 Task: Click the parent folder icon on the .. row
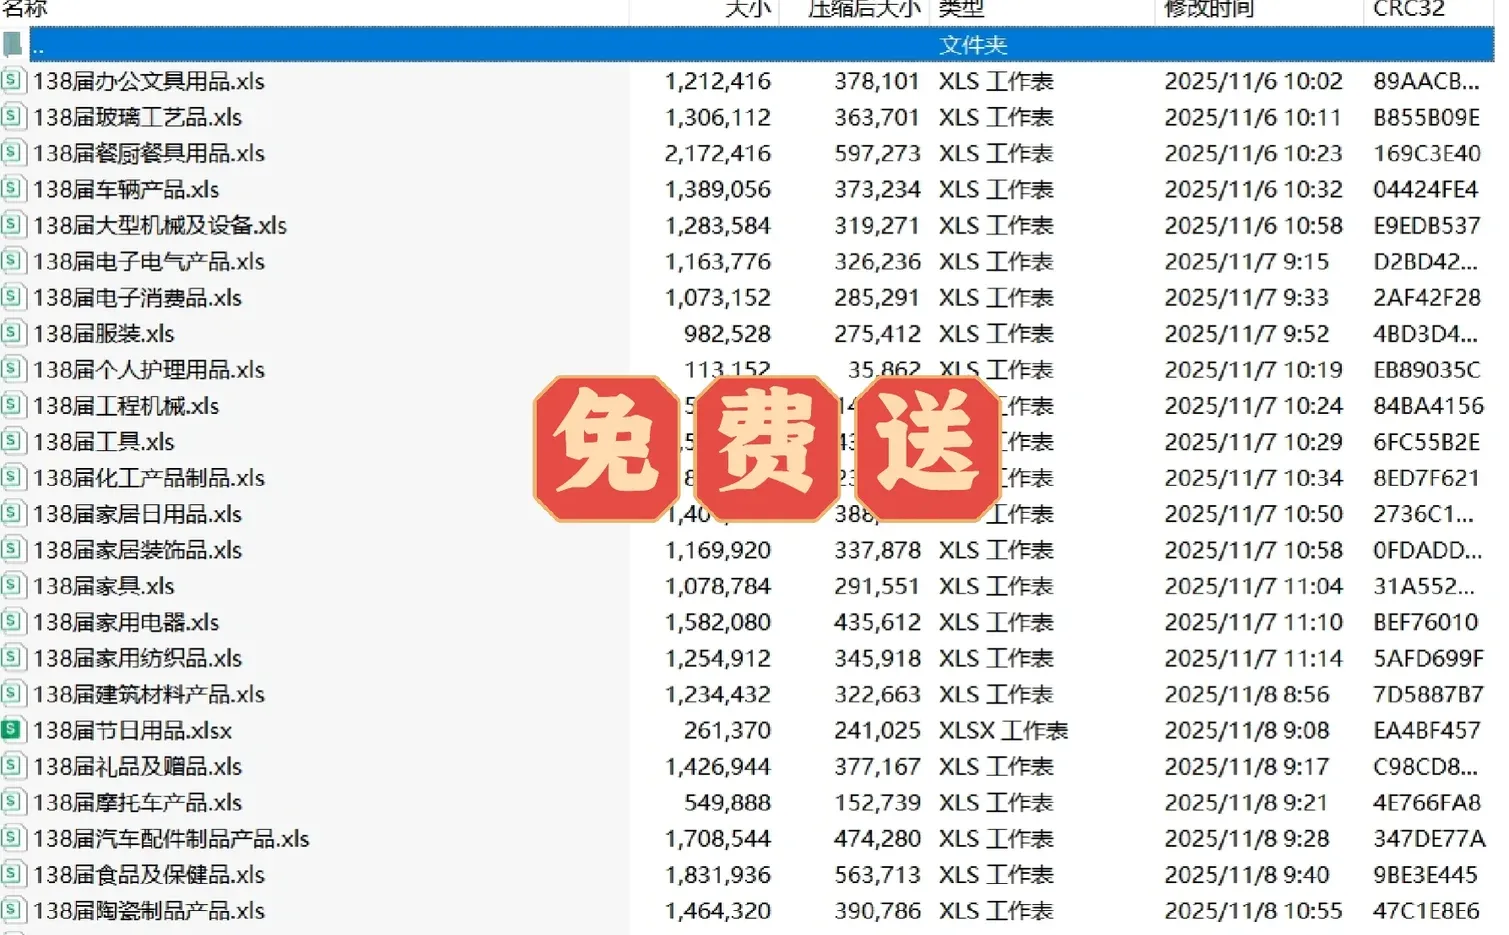13,44
